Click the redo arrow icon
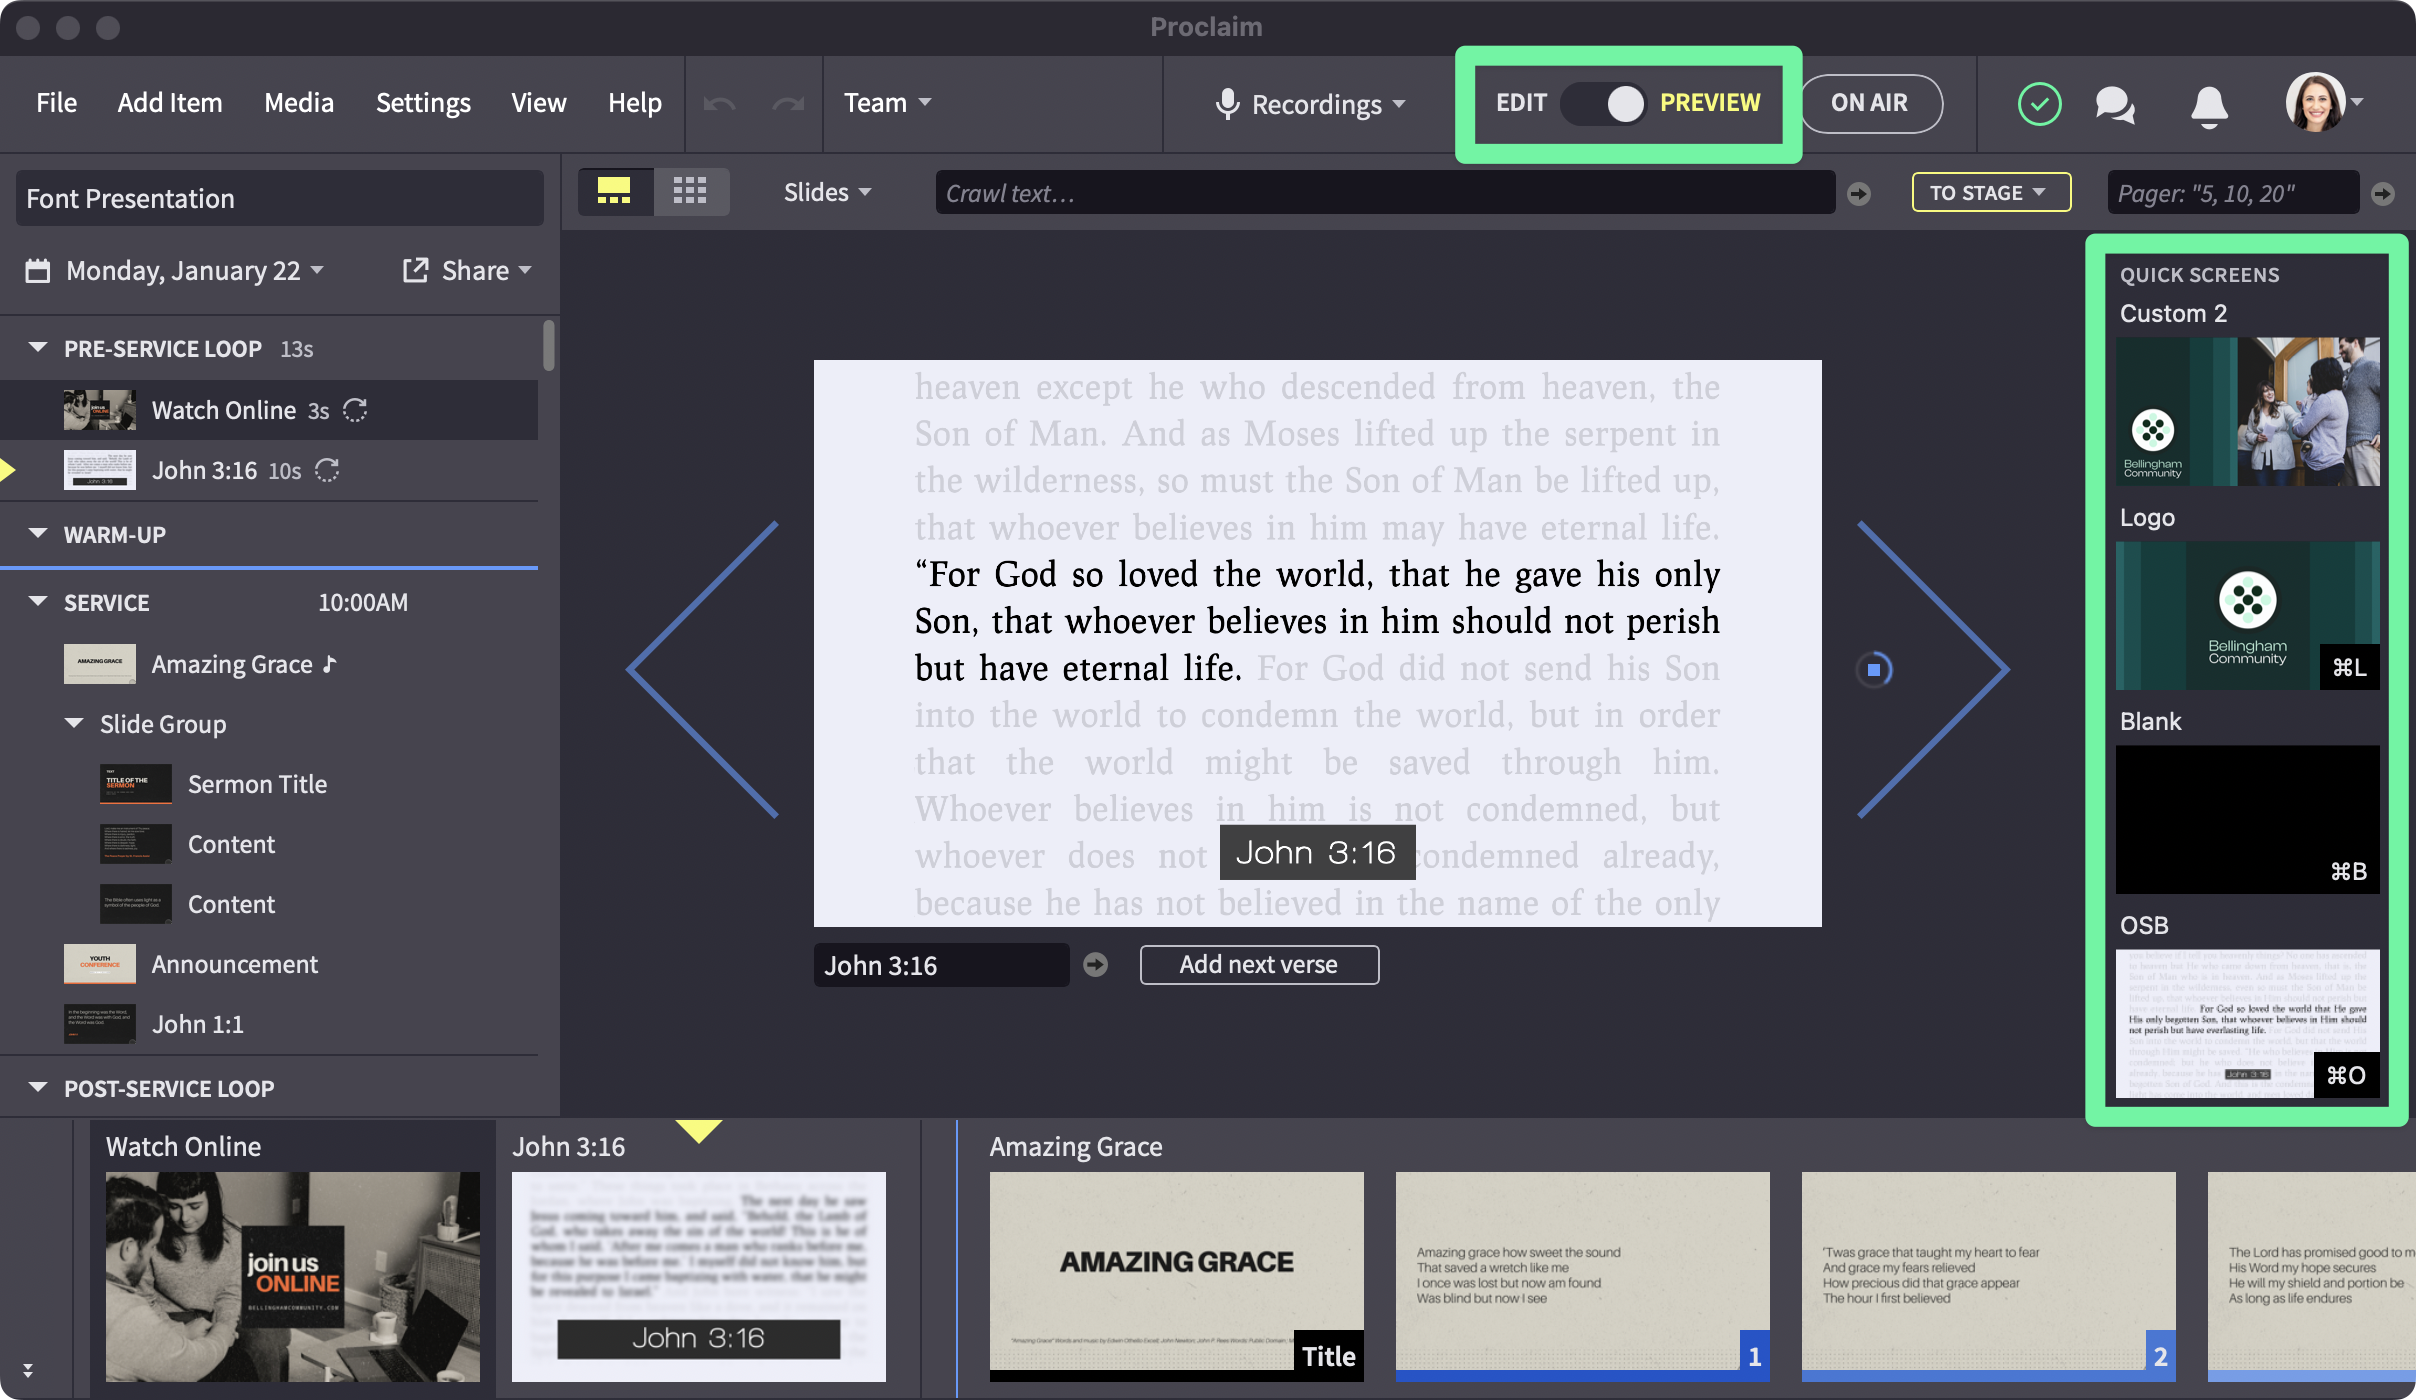Screen dimensions: 2416x1400 click(788, 104)
